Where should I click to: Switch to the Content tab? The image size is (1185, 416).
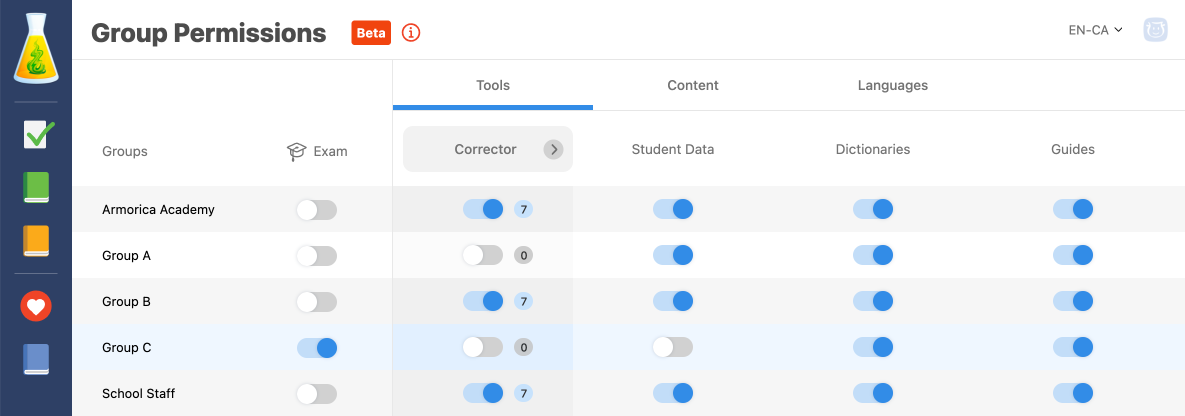[693, 86]
